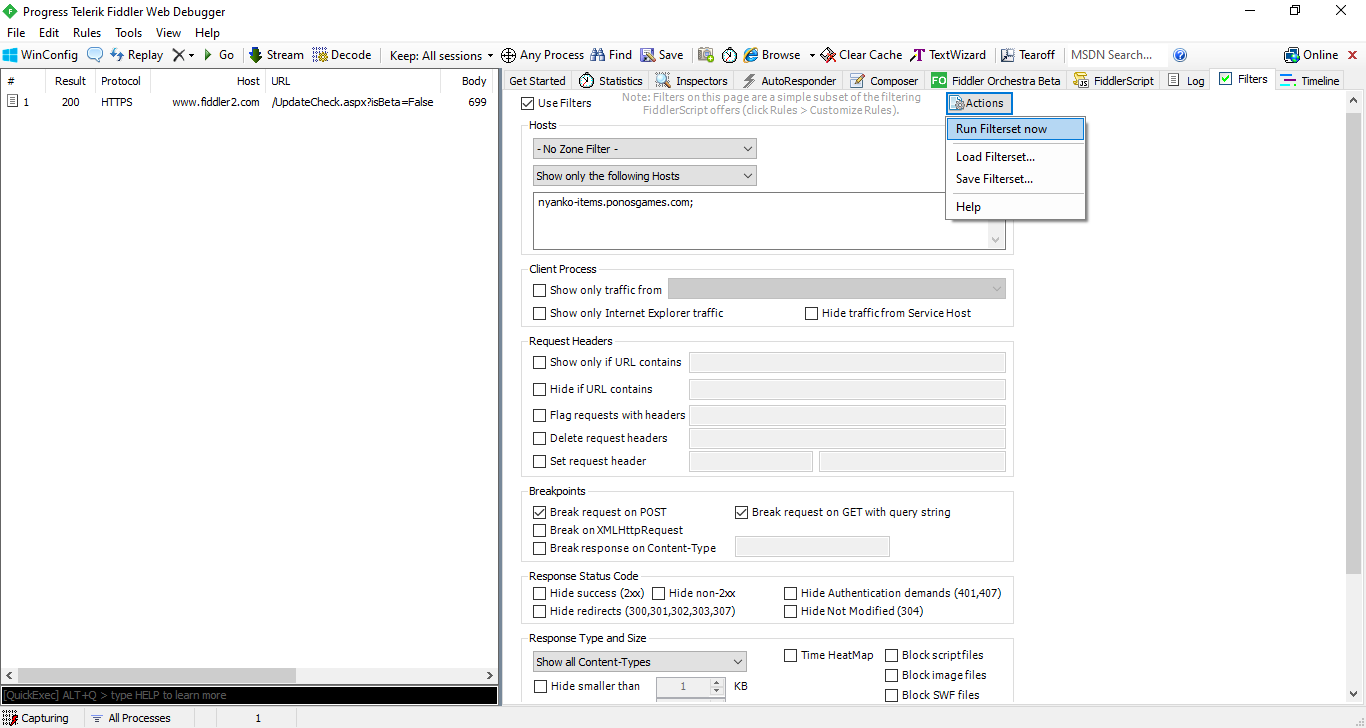
Task: Open the Statistics tab
Action: click(611, 81)
